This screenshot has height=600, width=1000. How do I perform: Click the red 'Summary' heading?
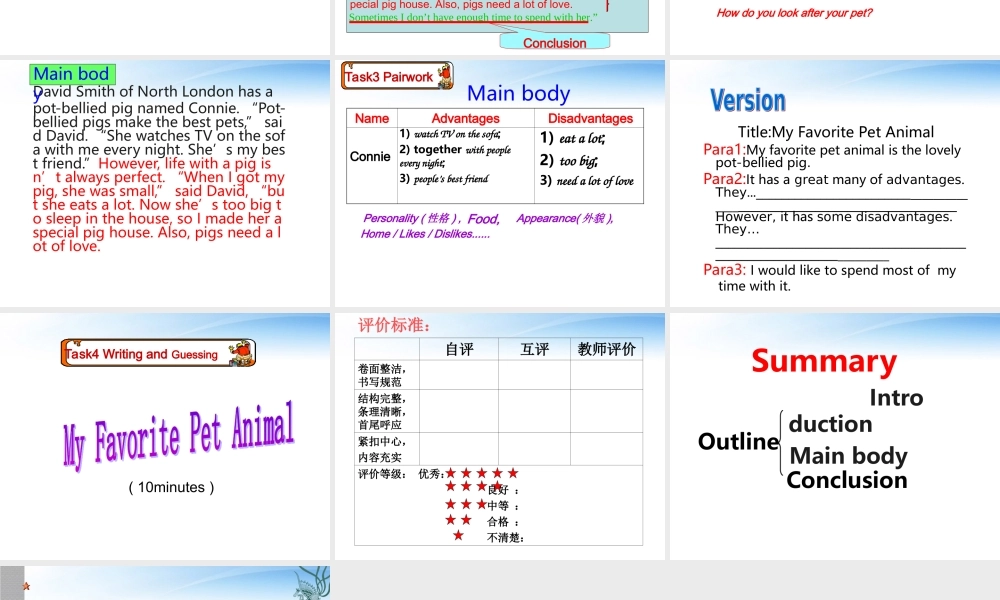click(824, 362)
